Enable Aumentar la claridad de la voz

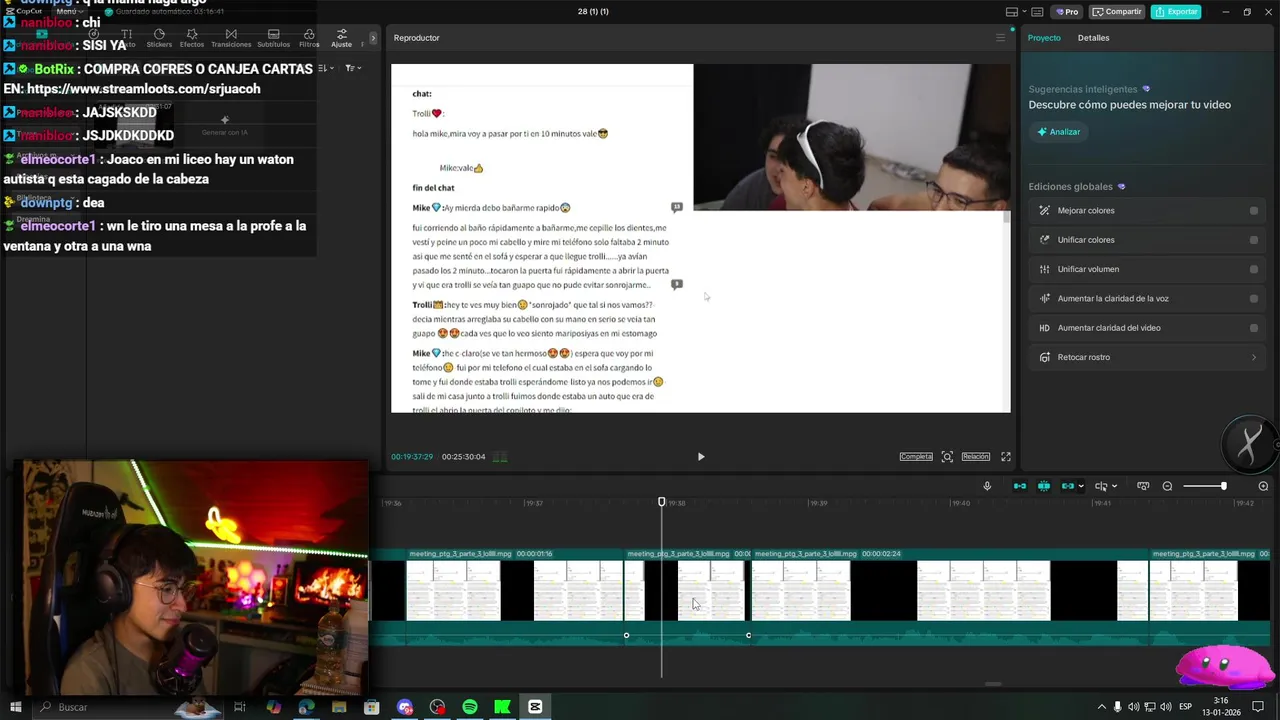[1254, 298]
